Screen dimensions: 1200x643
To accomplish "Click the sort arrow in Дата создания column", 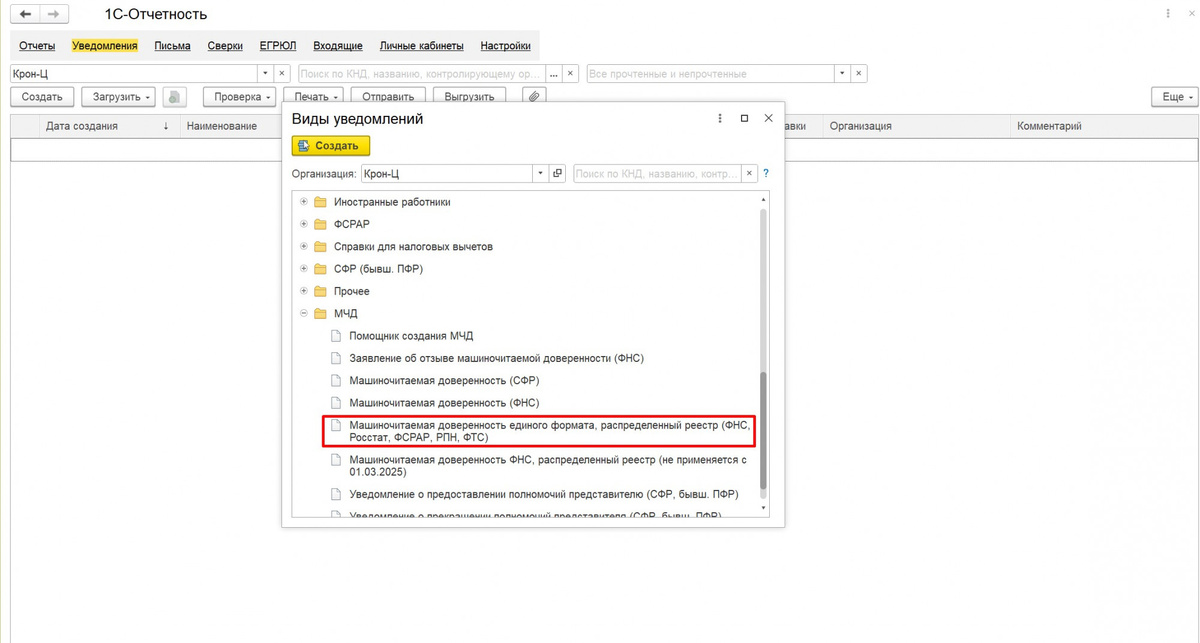I will tap(166, 126).
